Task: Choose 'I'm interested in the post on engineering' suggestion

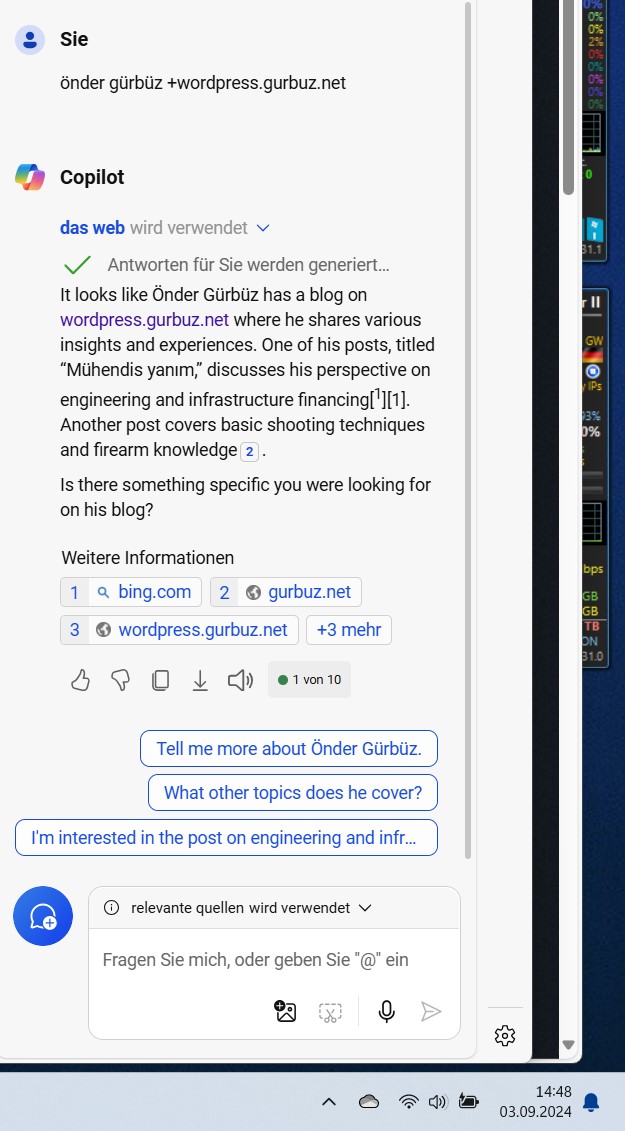Action: point(226,837)
